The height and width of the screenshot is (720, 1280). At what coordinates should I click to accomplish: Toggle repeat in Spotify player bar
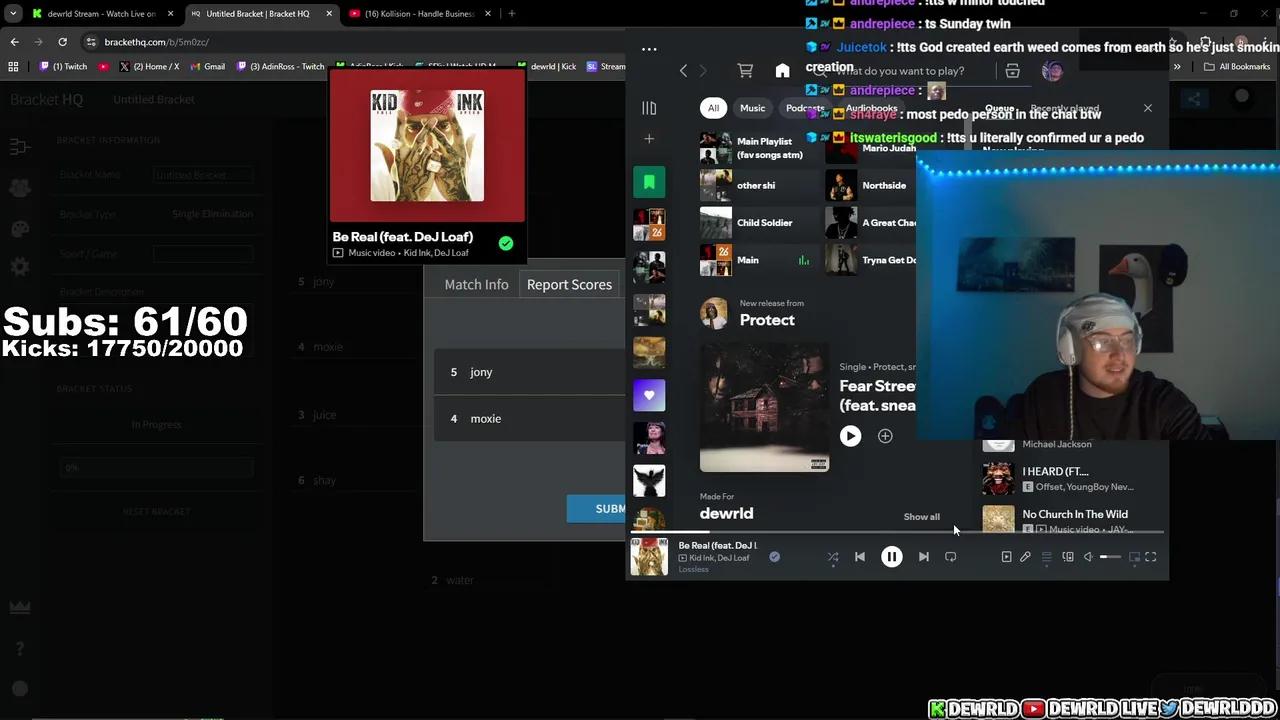pyautogui.click(x=951, y=557)
